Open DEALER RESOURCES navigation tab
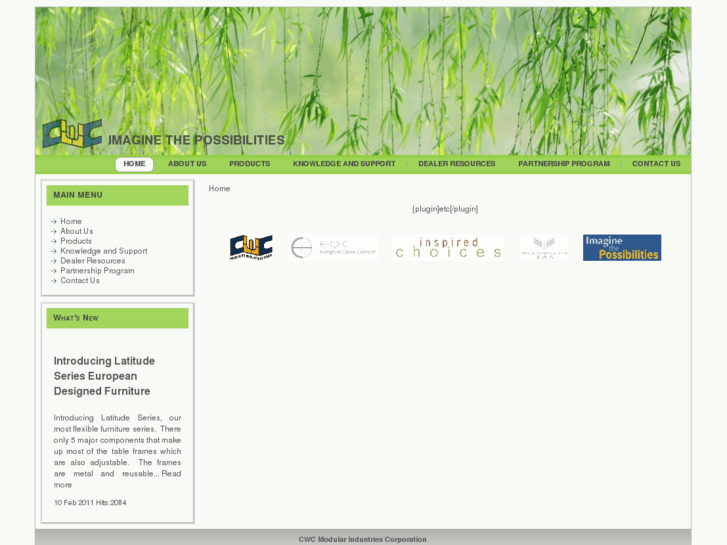Viewport: 727px width, 545px height. click(x=457, y=164)
